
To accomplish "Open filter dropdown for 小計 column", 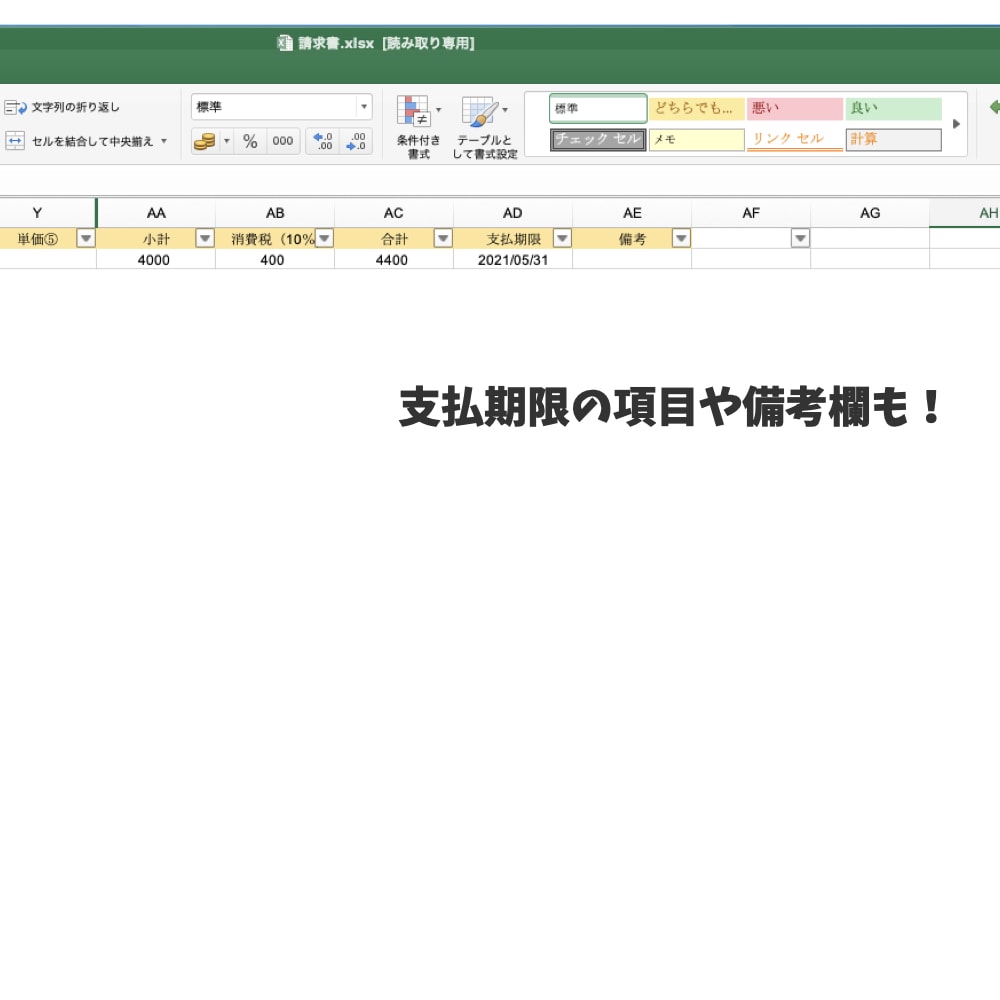I will (205, 239).
